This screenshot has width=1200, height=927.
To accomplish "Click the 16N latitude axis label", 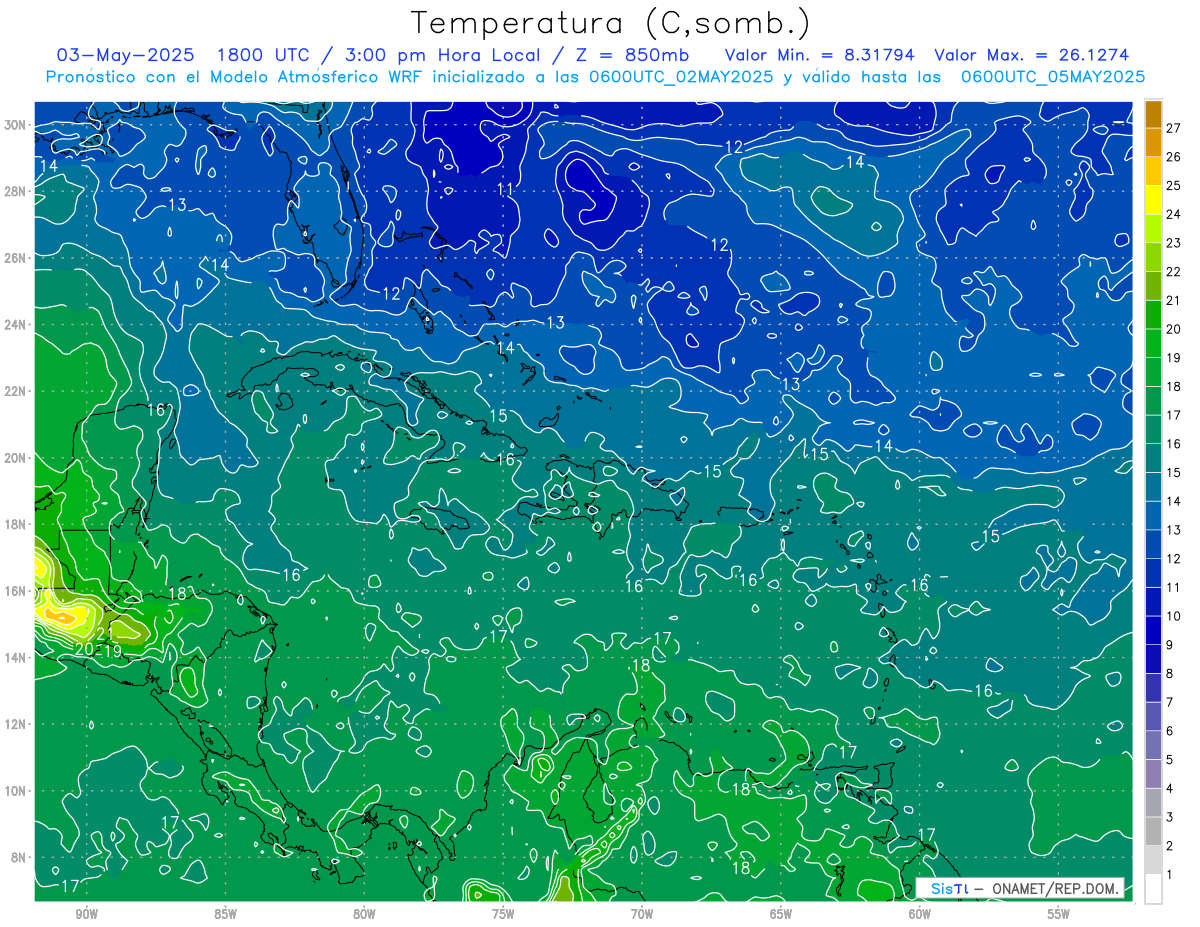I will [x=17, y=591].
